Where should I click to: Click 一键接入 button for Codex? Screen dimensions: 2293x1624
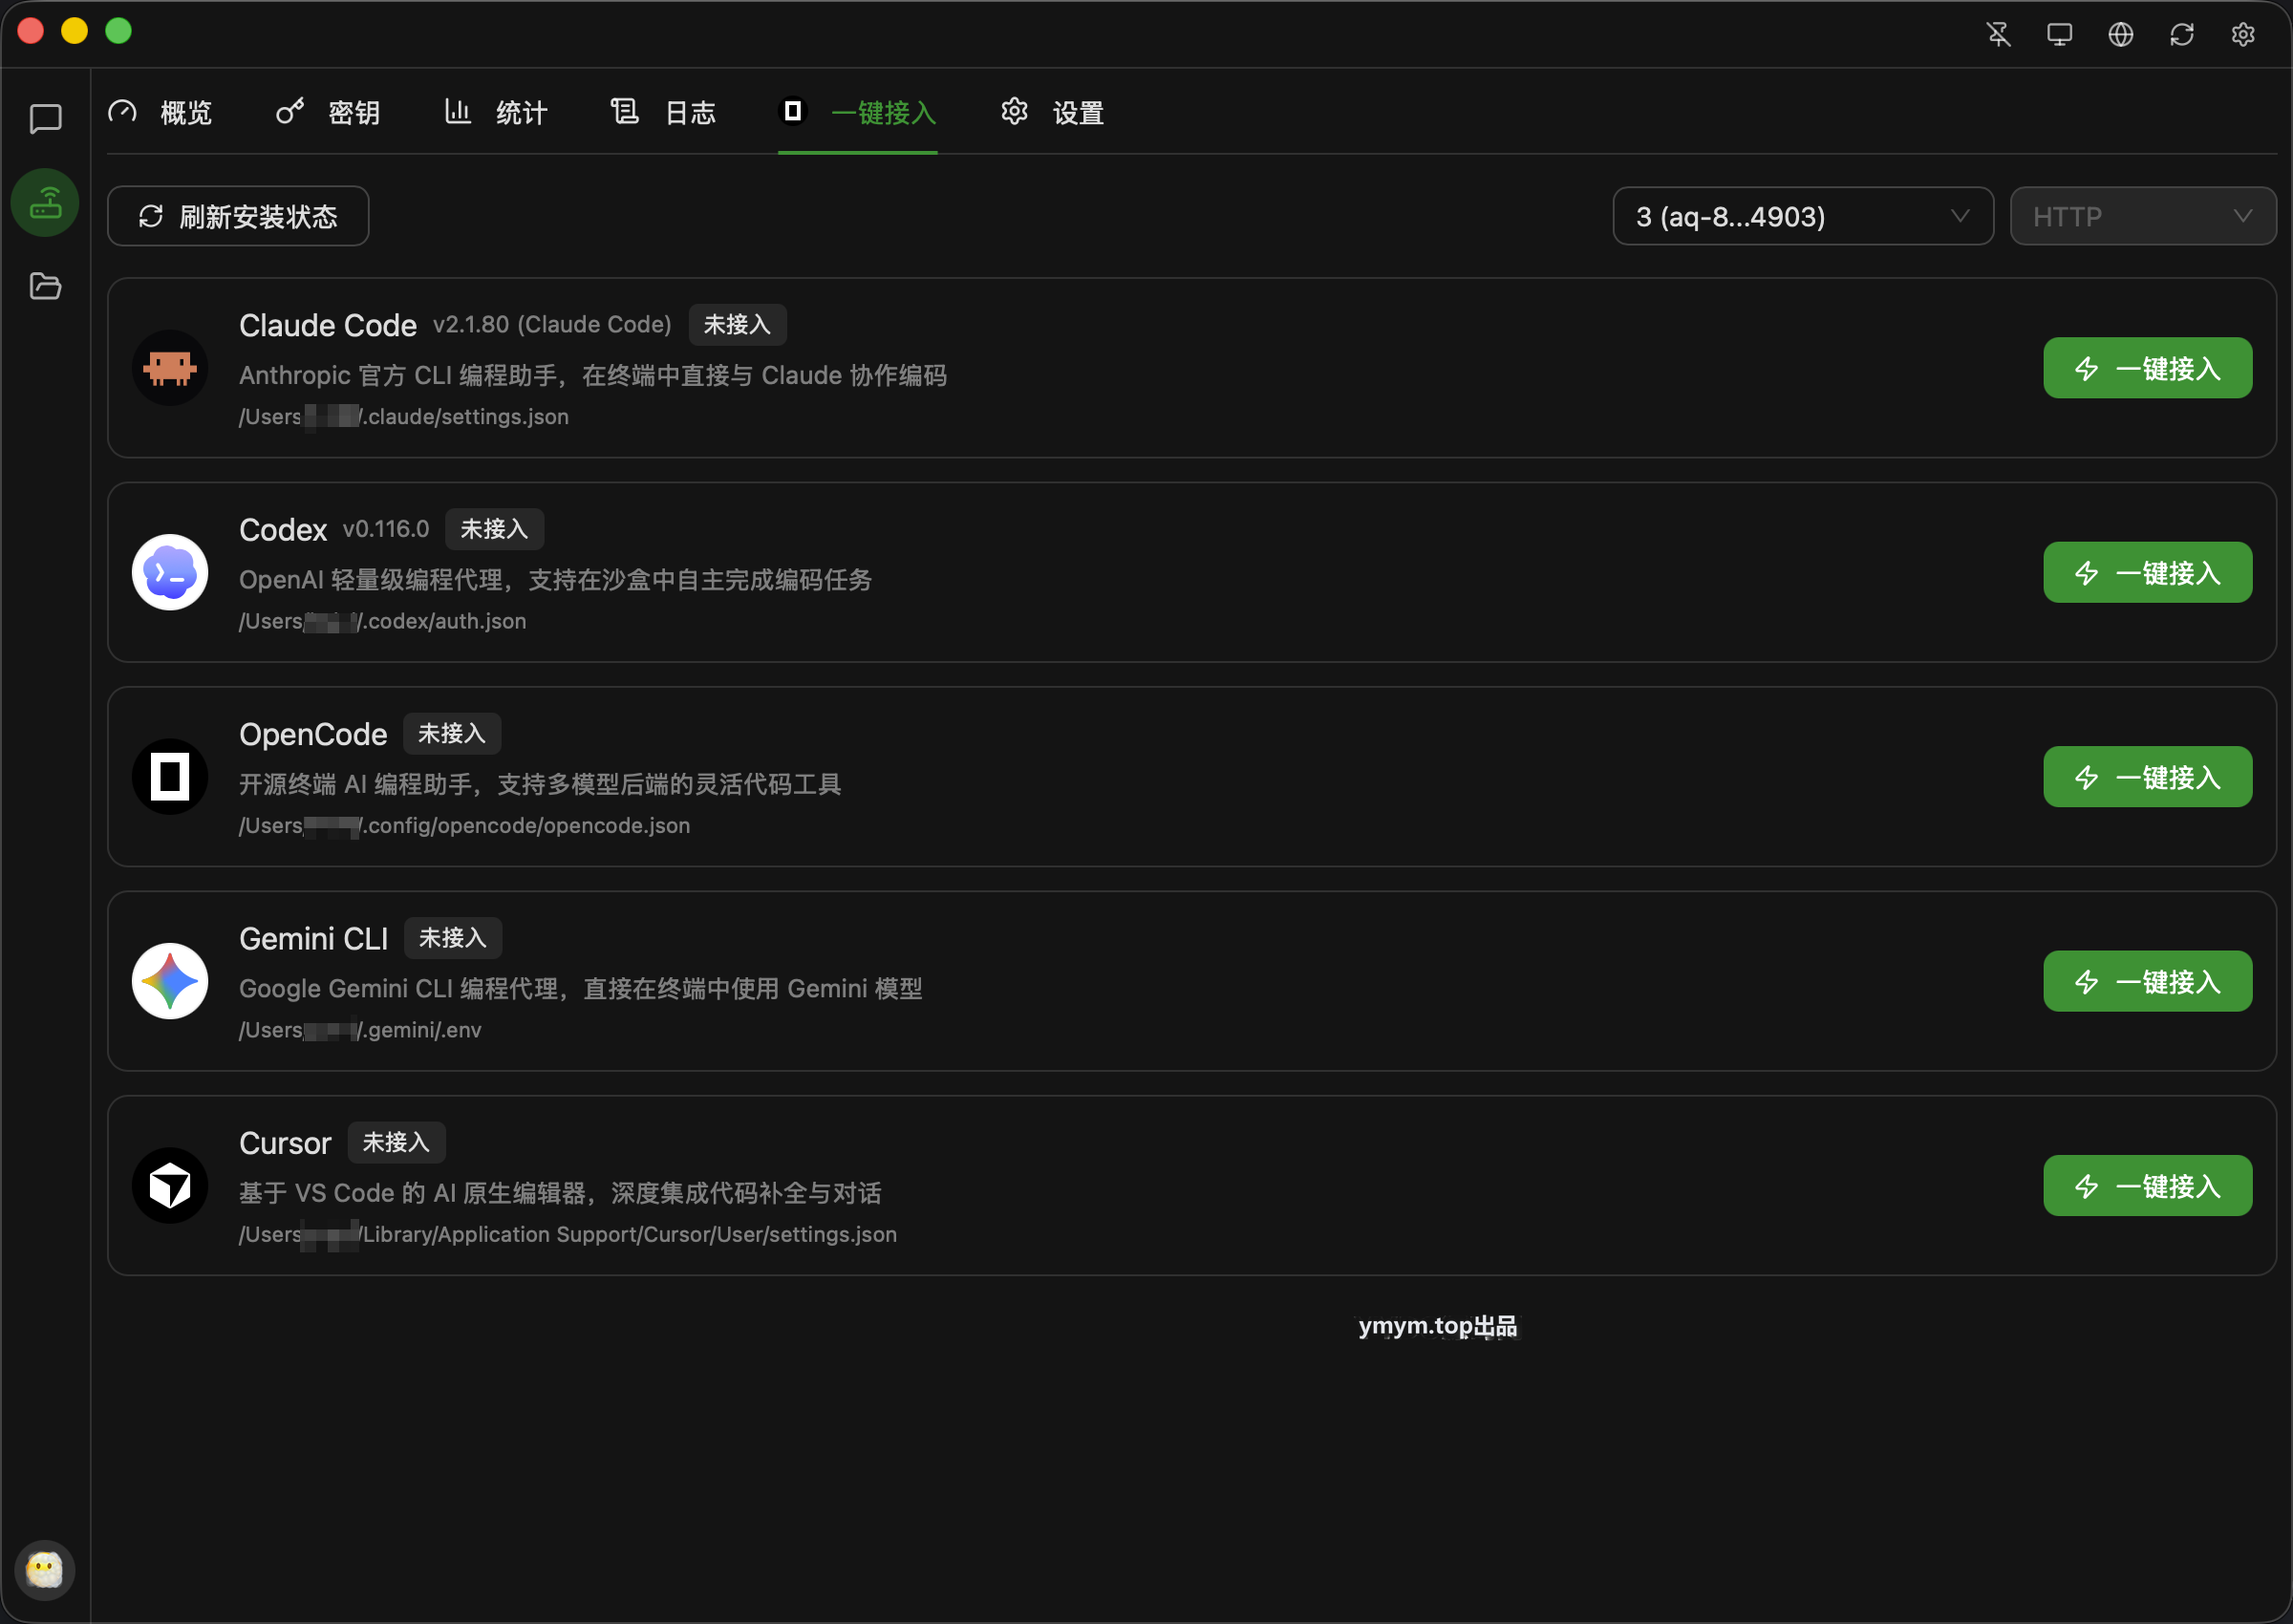click(x=2148, y=572)
